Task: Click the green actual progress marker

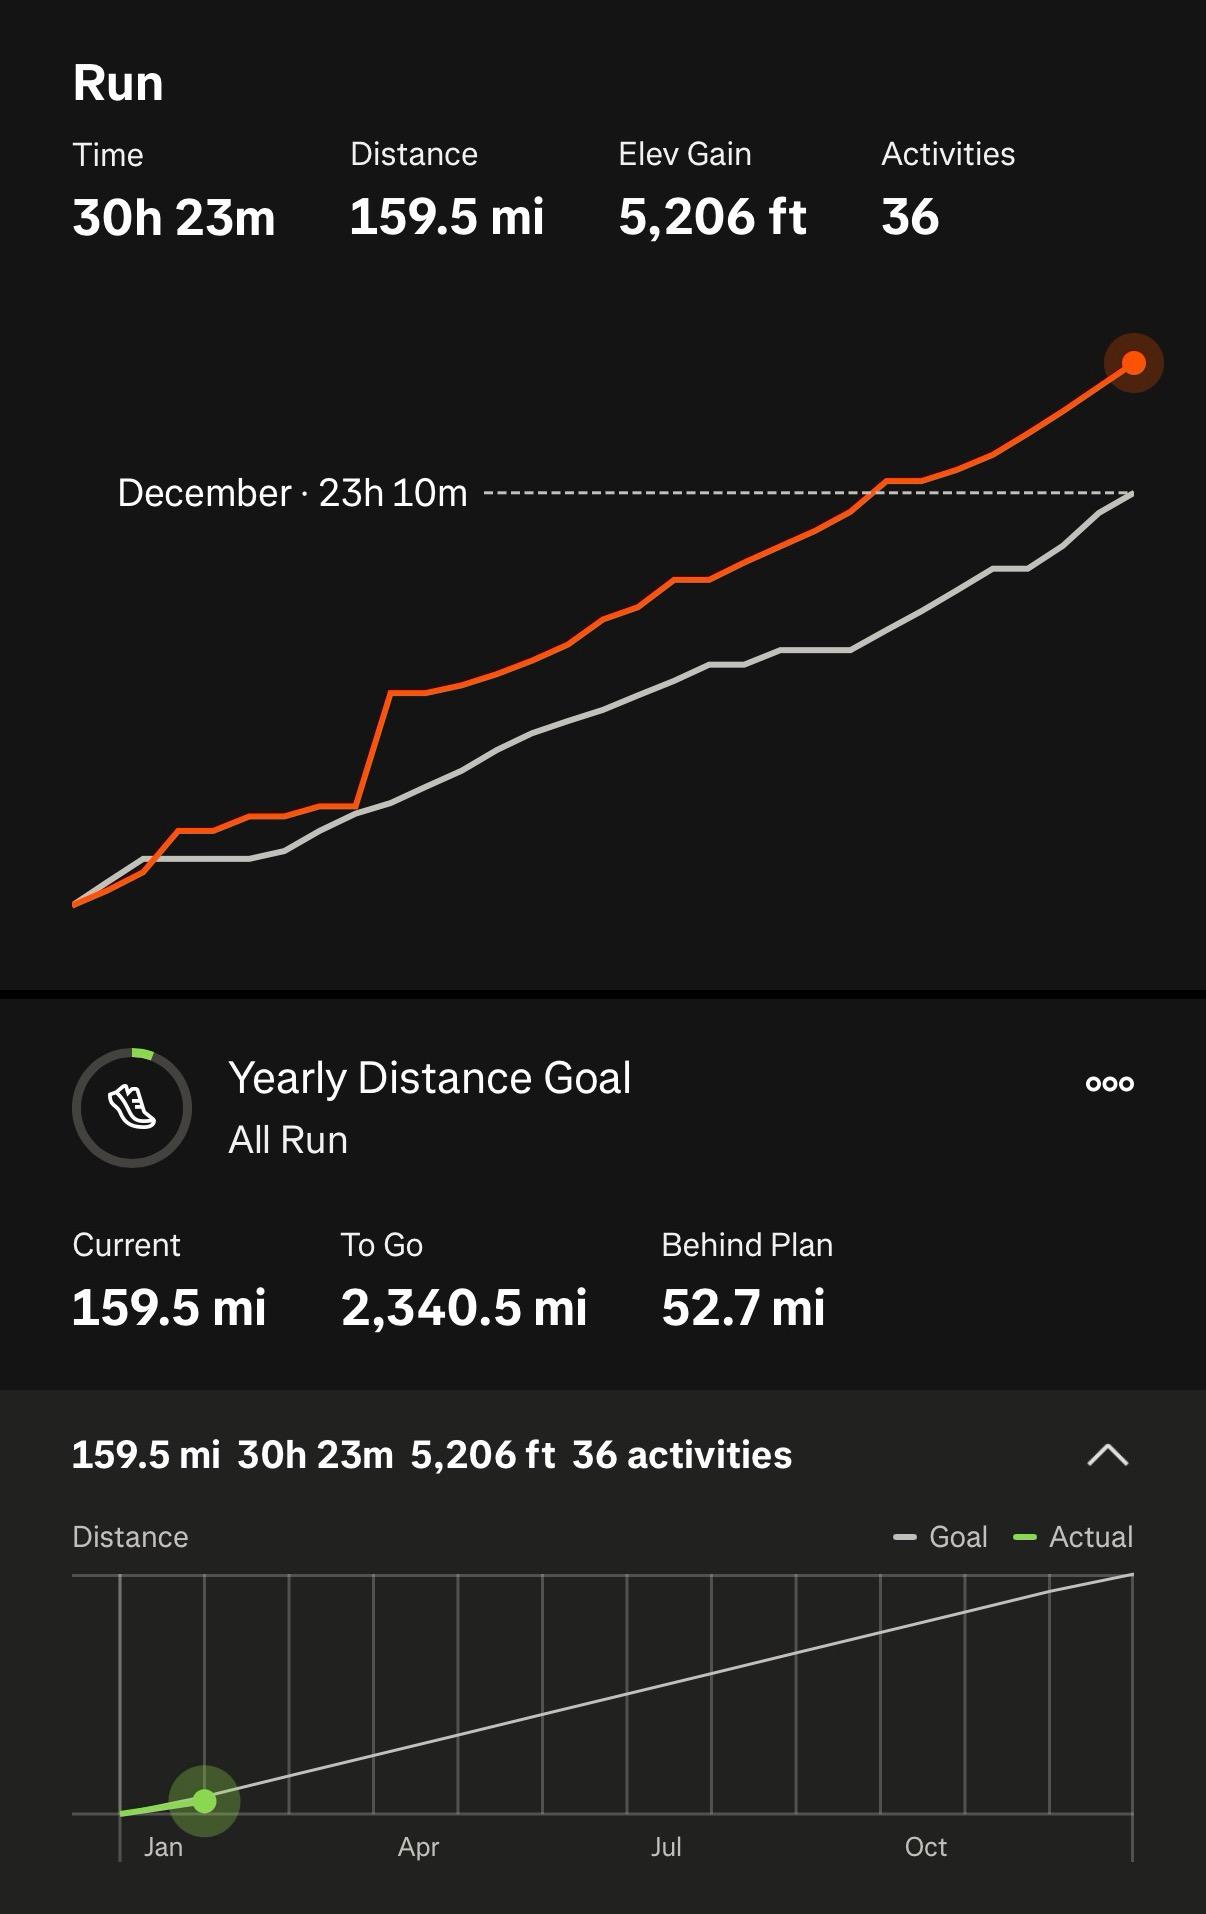Action: tap(204, 1801)
